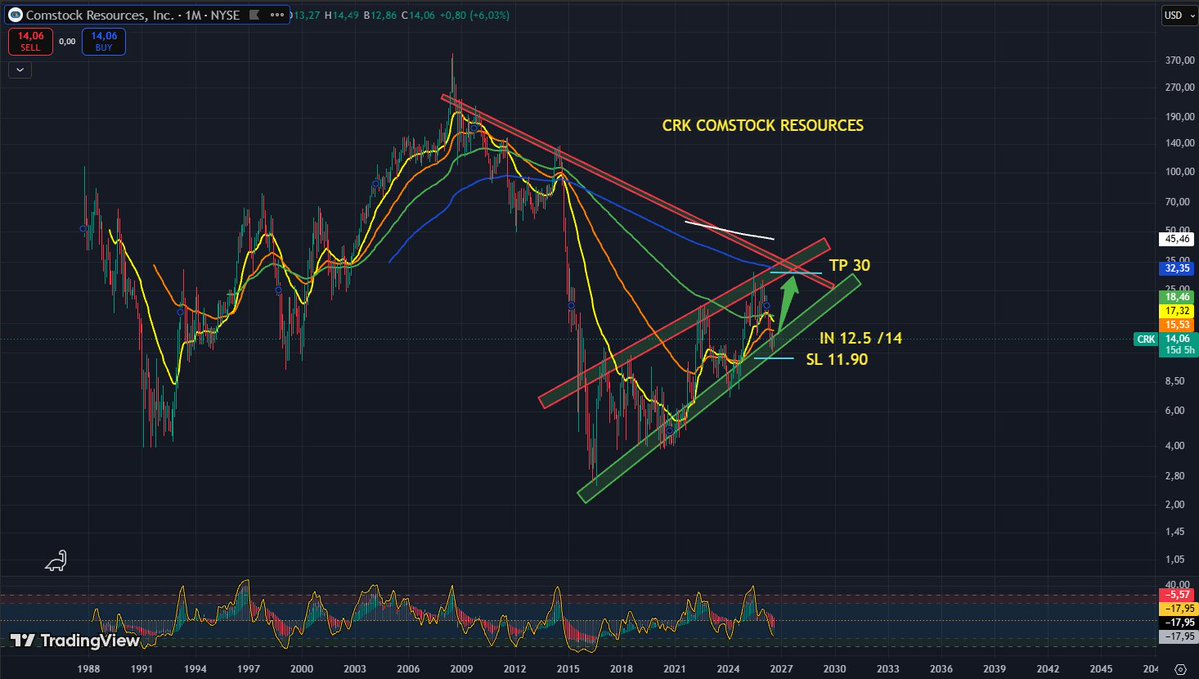
Task: Select the CRK COMSTOCK RESOURCES text annotation
Action: pyautogui.click(x=762, y=125)
